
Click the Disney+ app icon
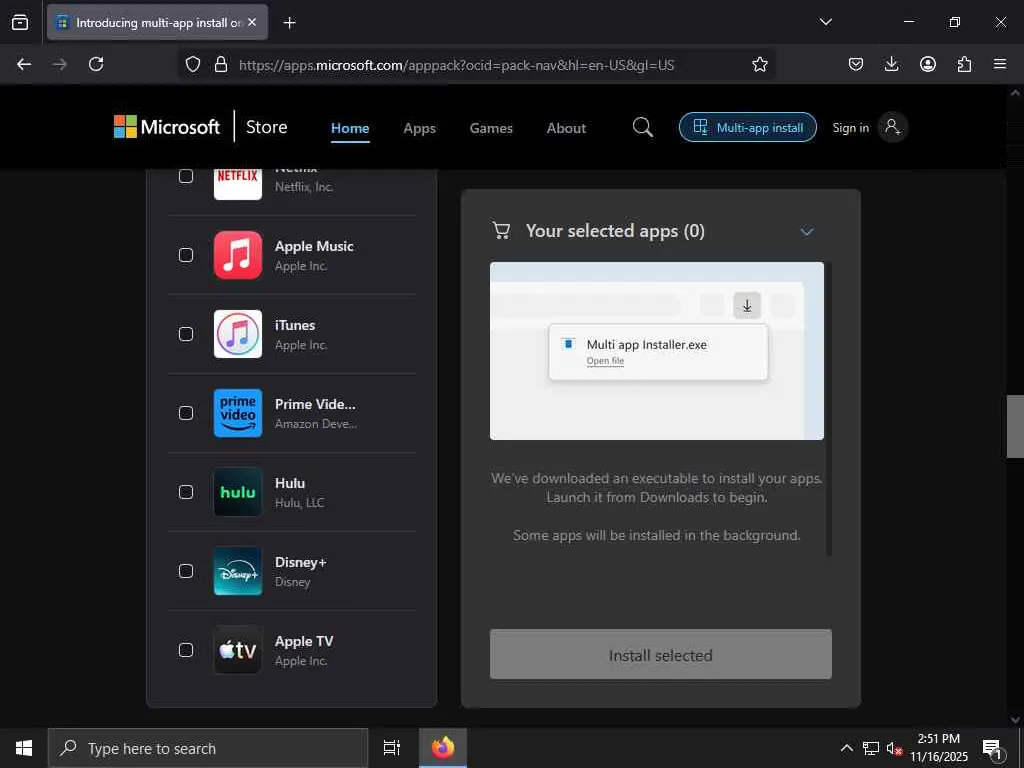pyautogui.click(x=238, y=571)
